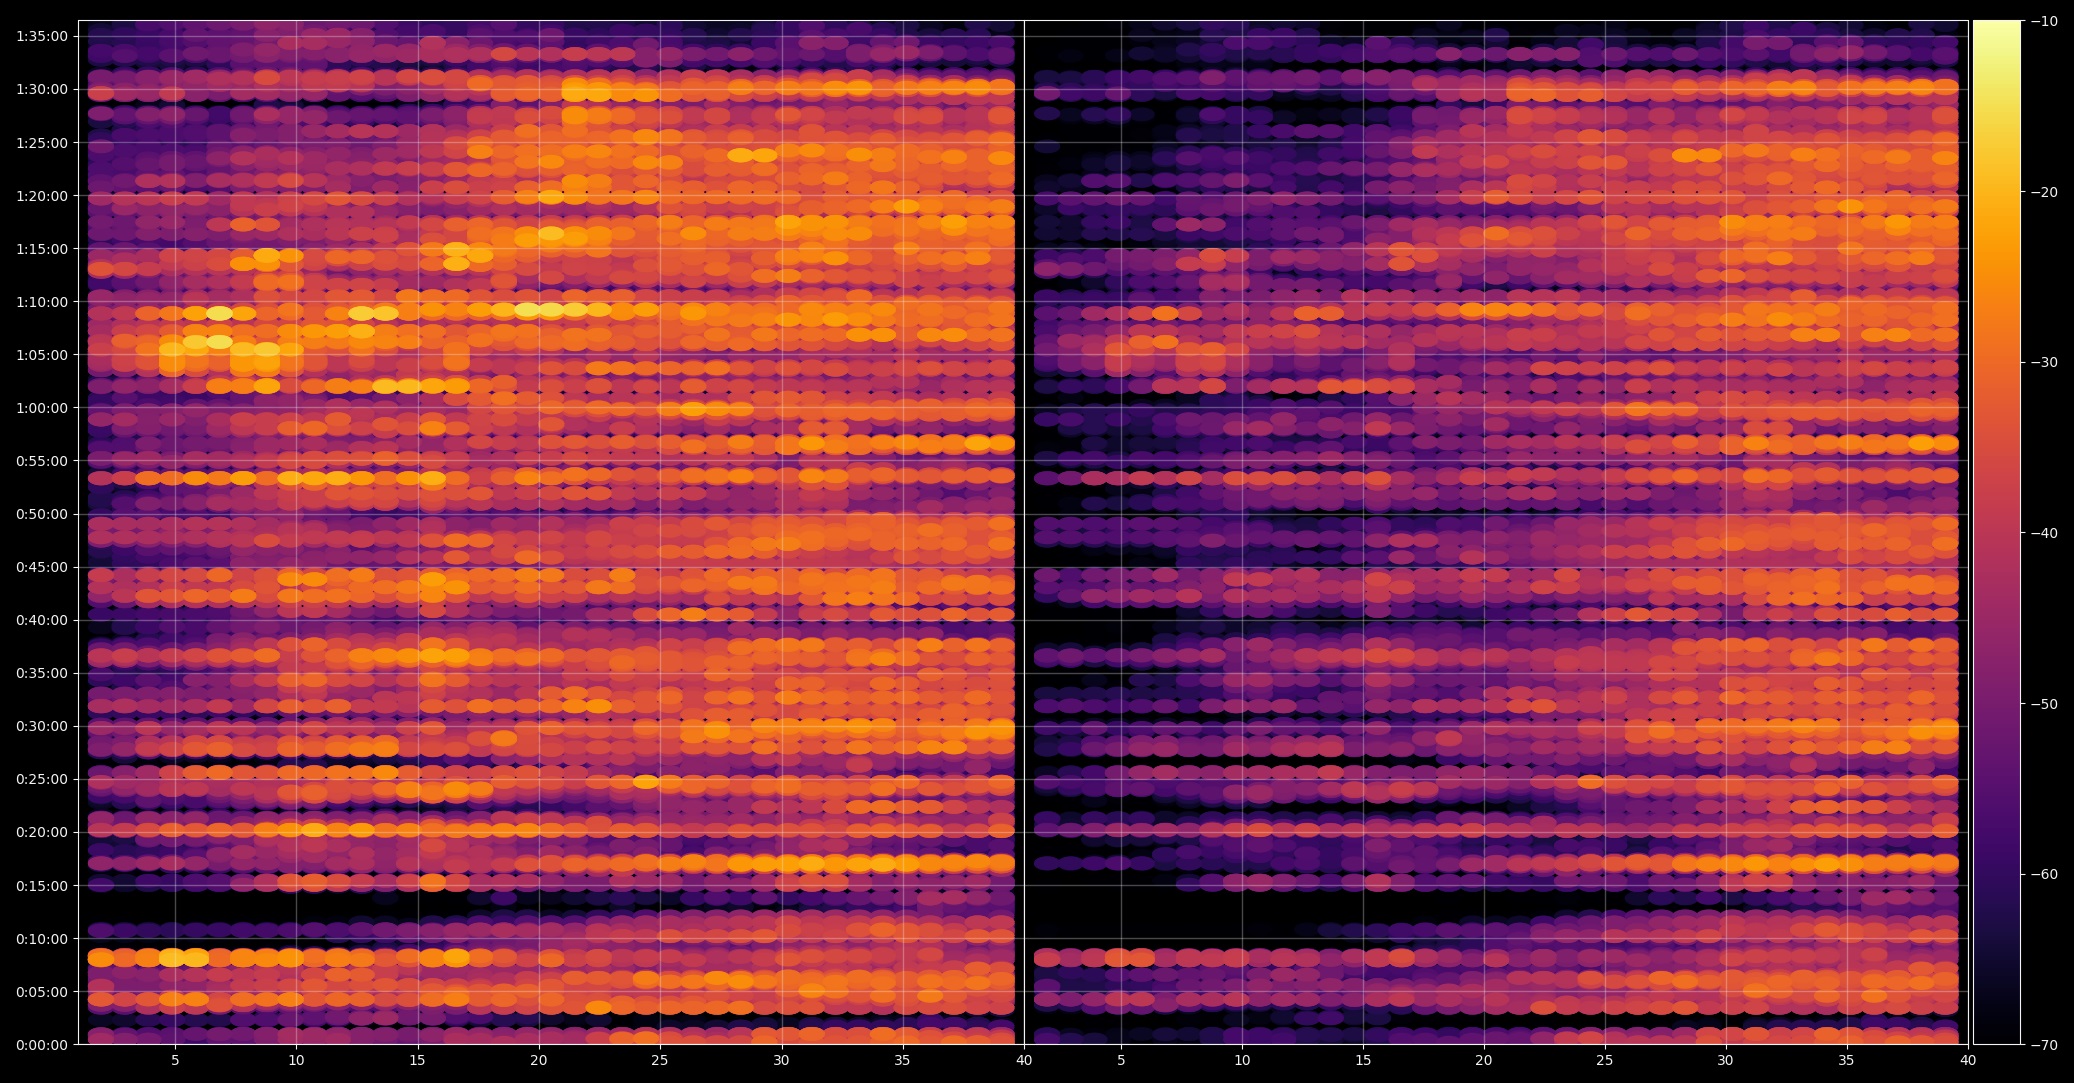Screen dimensions: 2074x1083
Task: Click the -30 colorbar label
Action: (x=2046, y=362)
